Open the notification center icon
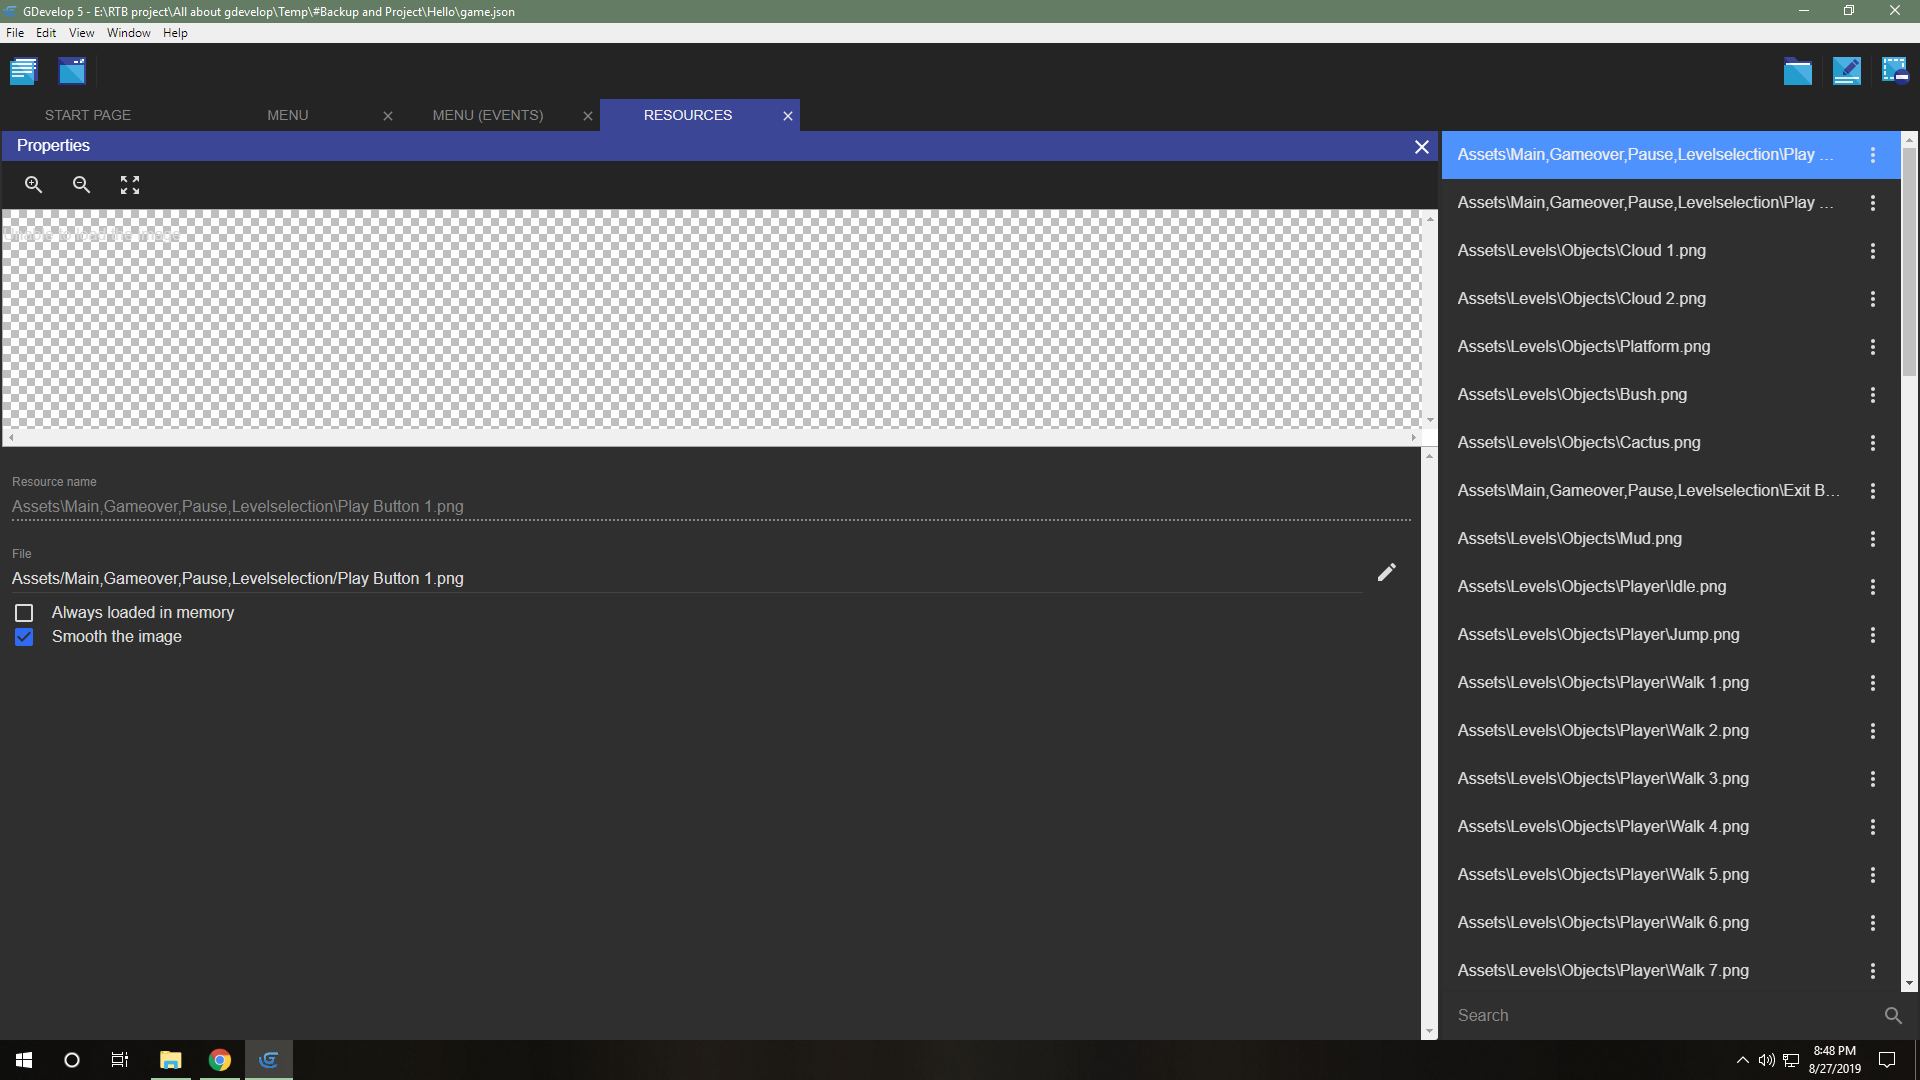The image size is (1920, 1080). click(x=1887, y=1060)
